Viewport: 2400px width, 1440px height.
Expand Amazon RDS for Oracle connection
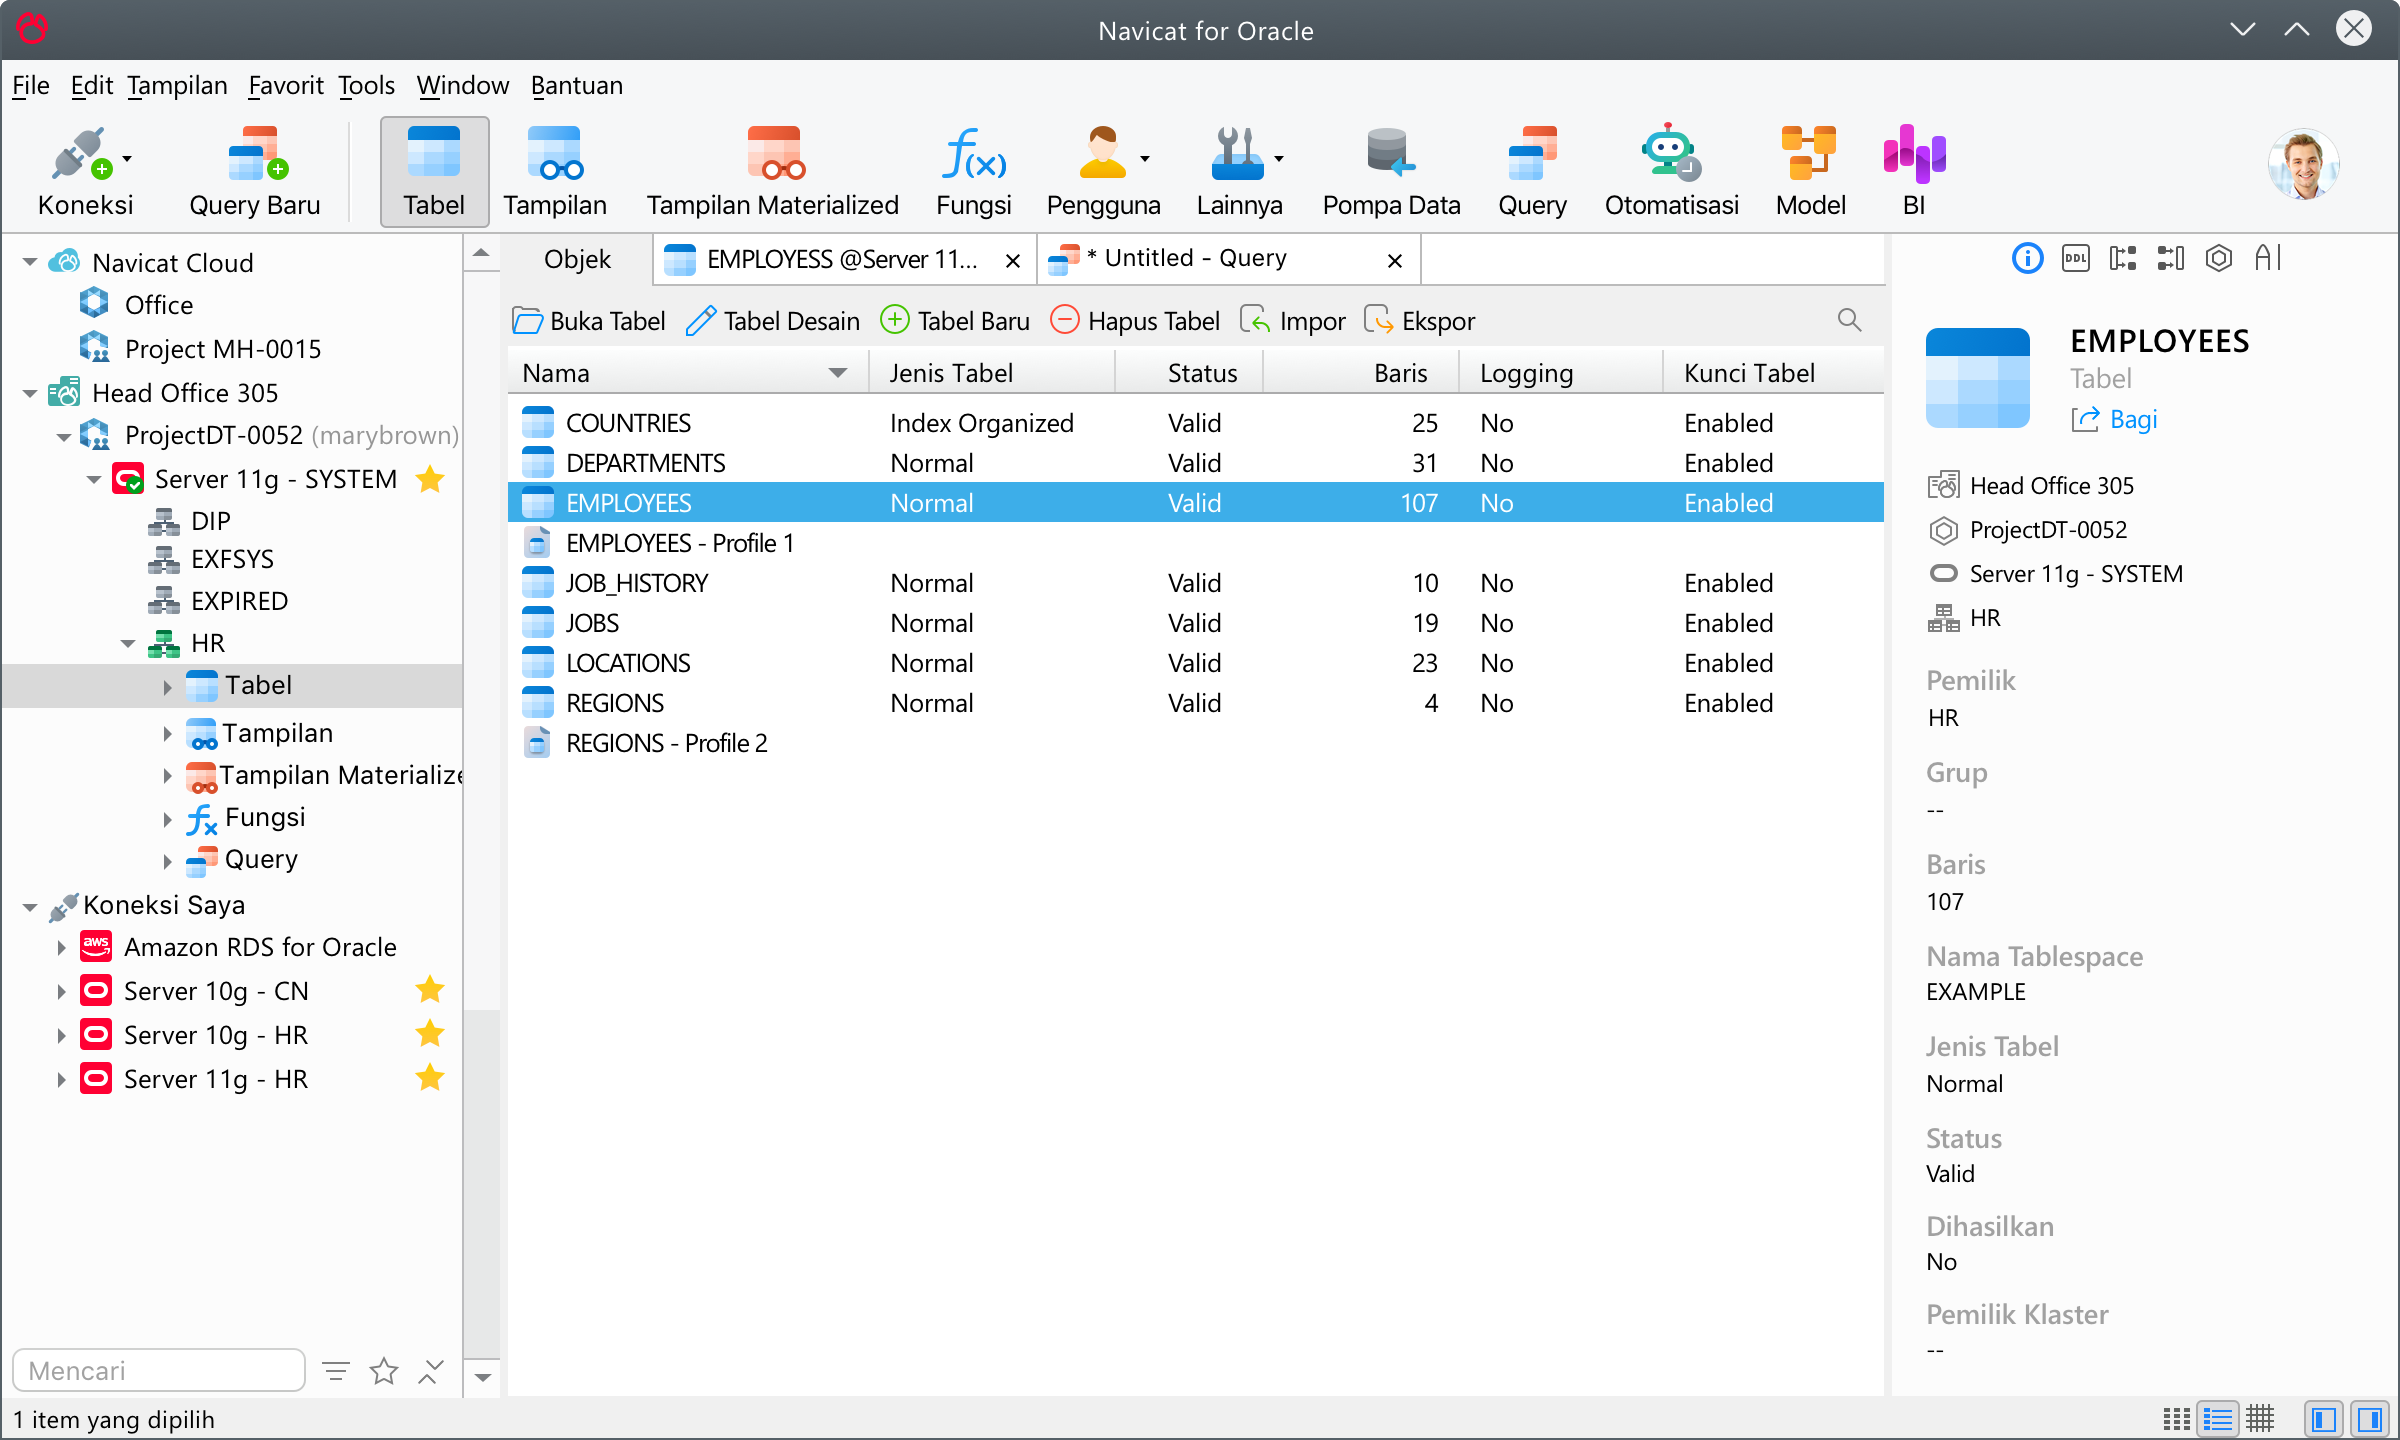coord(61,948)
